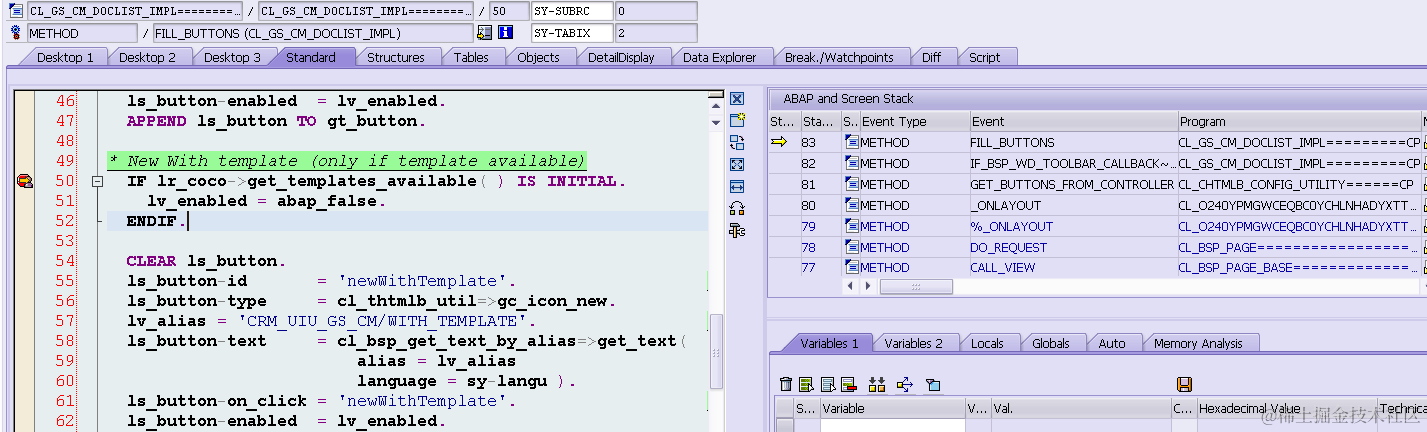This screenshot has width=1427, height=432.
Task: Click the orange save icon in Variables toolbar
Action: tap(1184, 384)
